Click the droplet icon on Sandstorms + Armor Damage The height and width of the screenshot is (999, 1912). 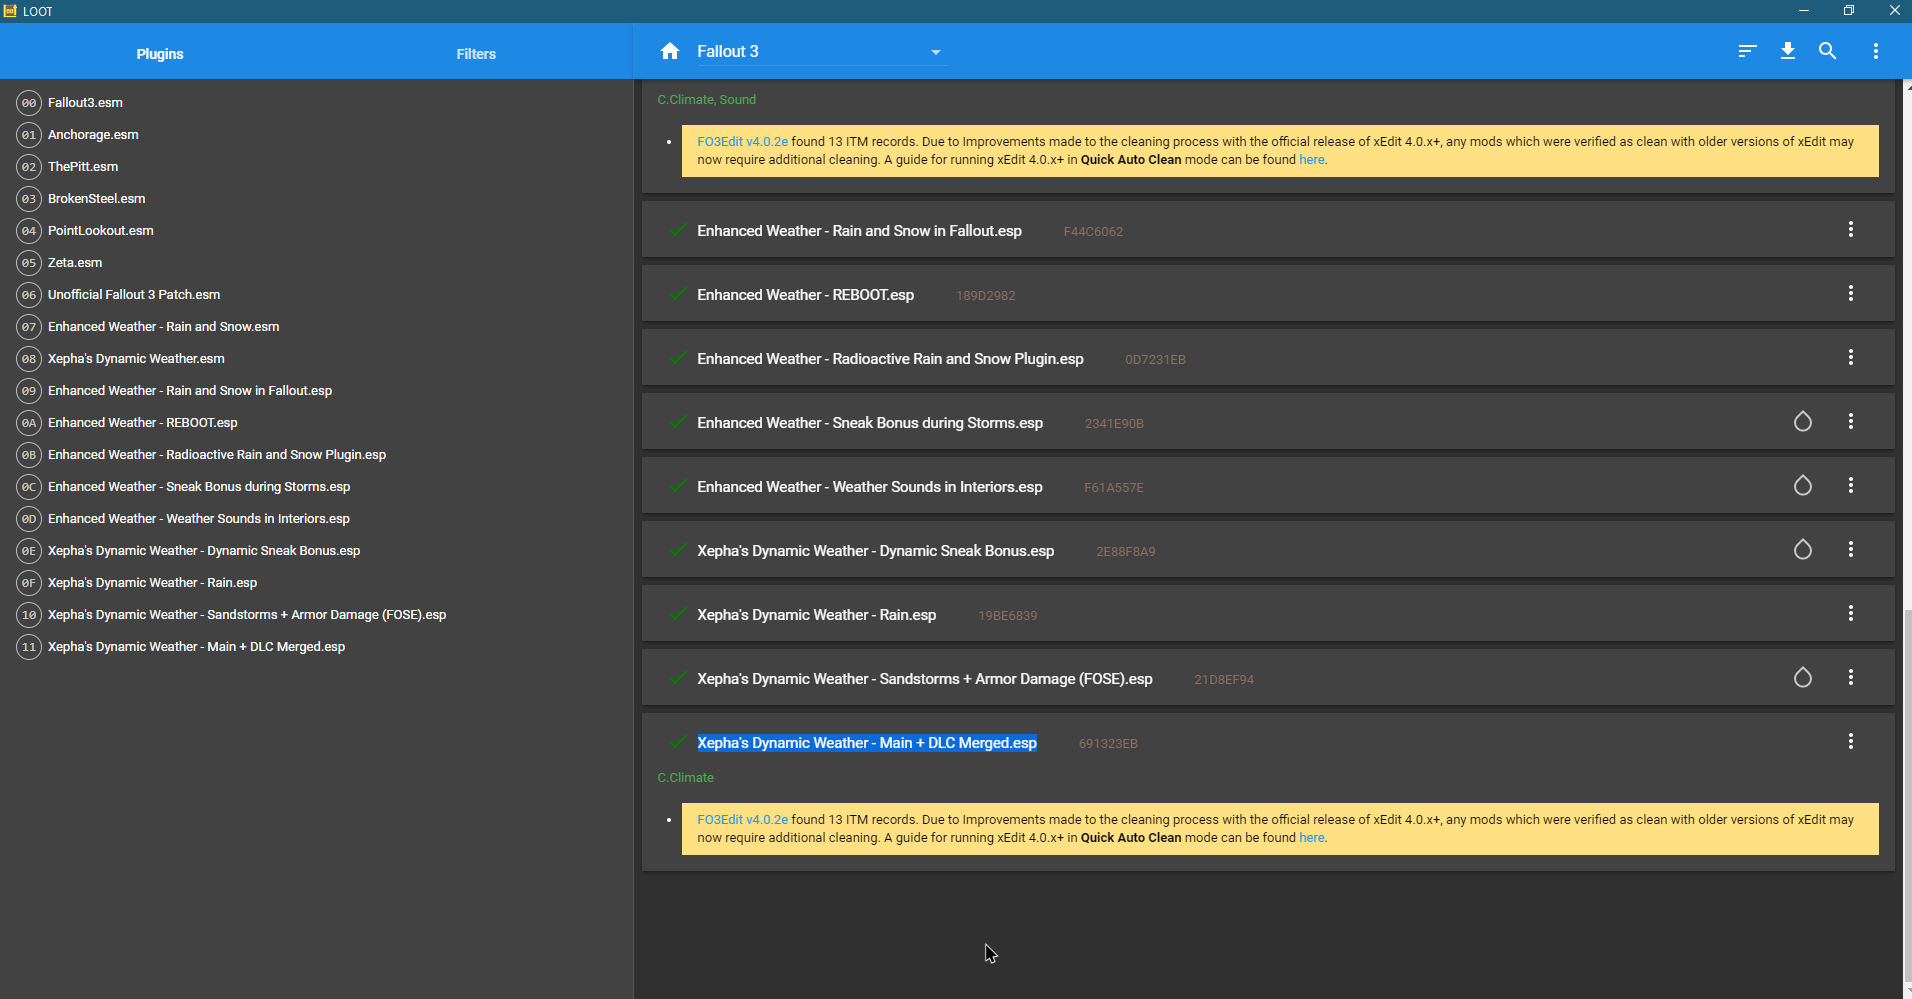coord(1803,677)
